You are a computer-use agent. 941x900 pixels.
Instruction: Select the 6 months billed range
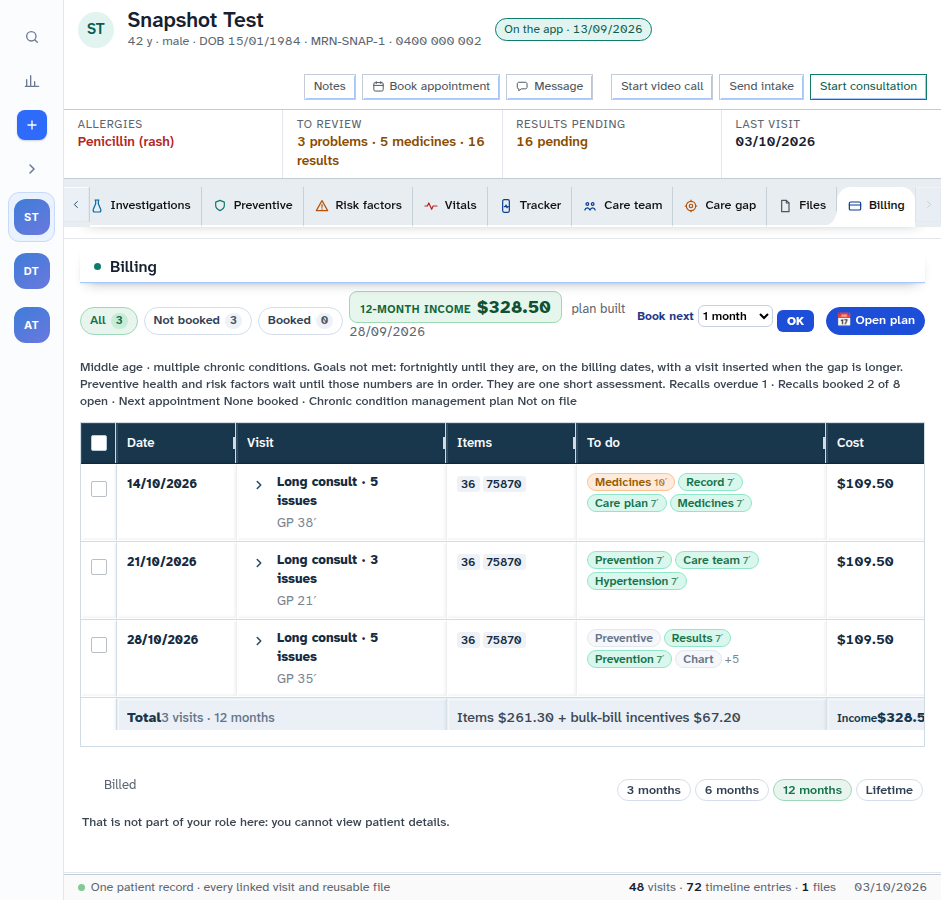tap(732, 790)
